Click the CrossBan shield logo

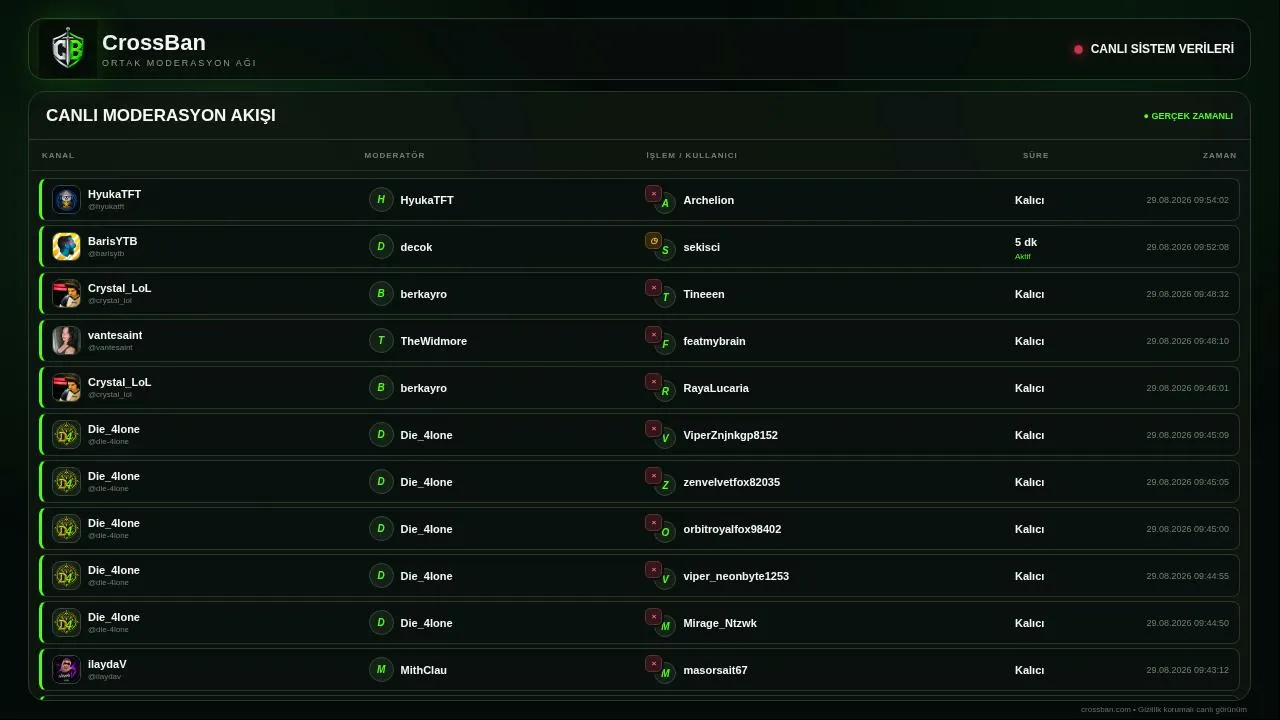click(x=68, y=49)
